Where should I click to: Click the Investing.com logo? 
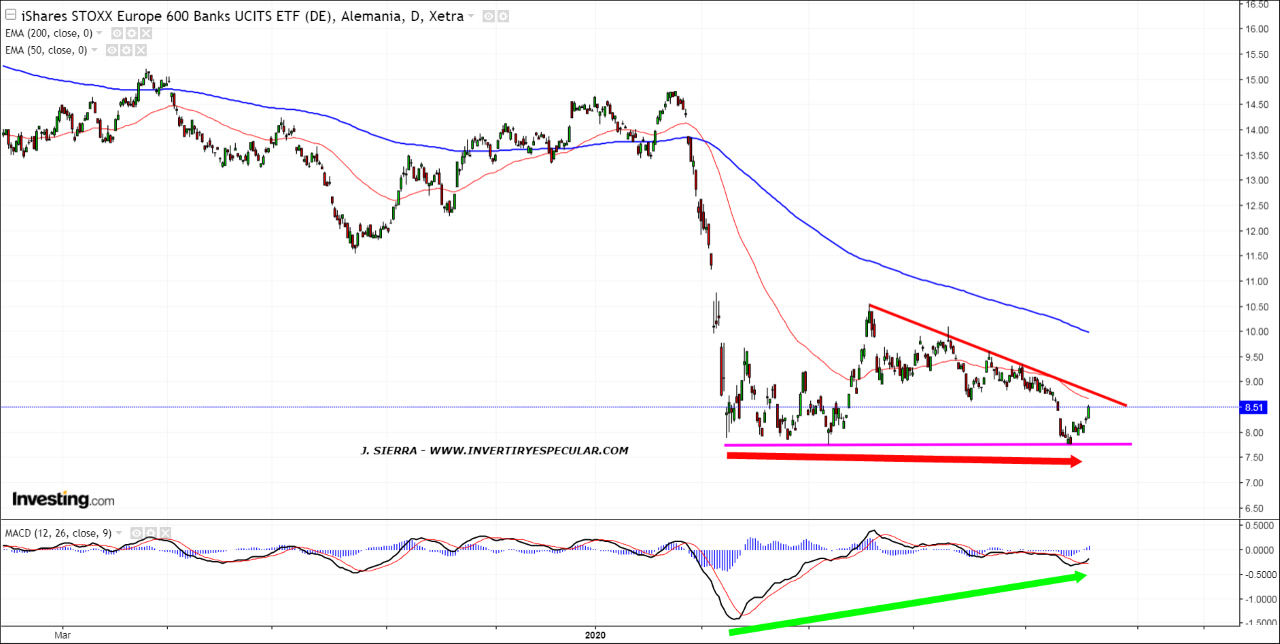[x=63, y=499]
